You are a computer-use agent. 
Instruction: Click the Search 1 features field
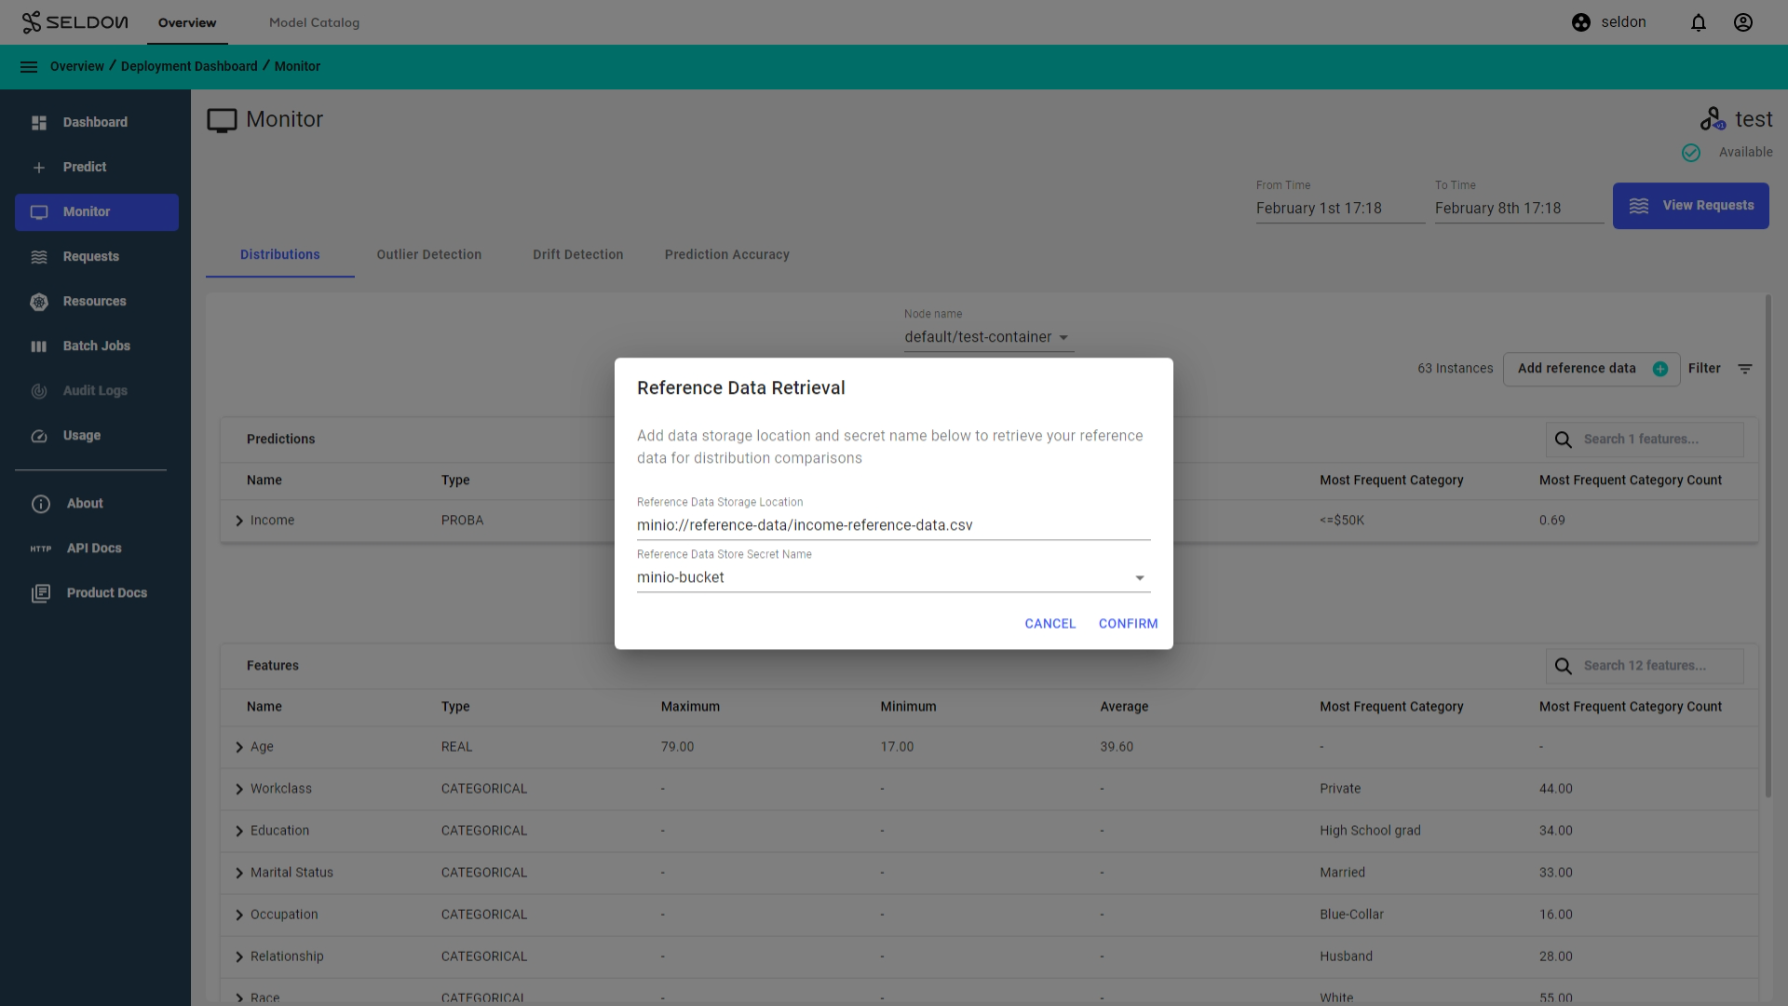click(x=1645, y=440)
